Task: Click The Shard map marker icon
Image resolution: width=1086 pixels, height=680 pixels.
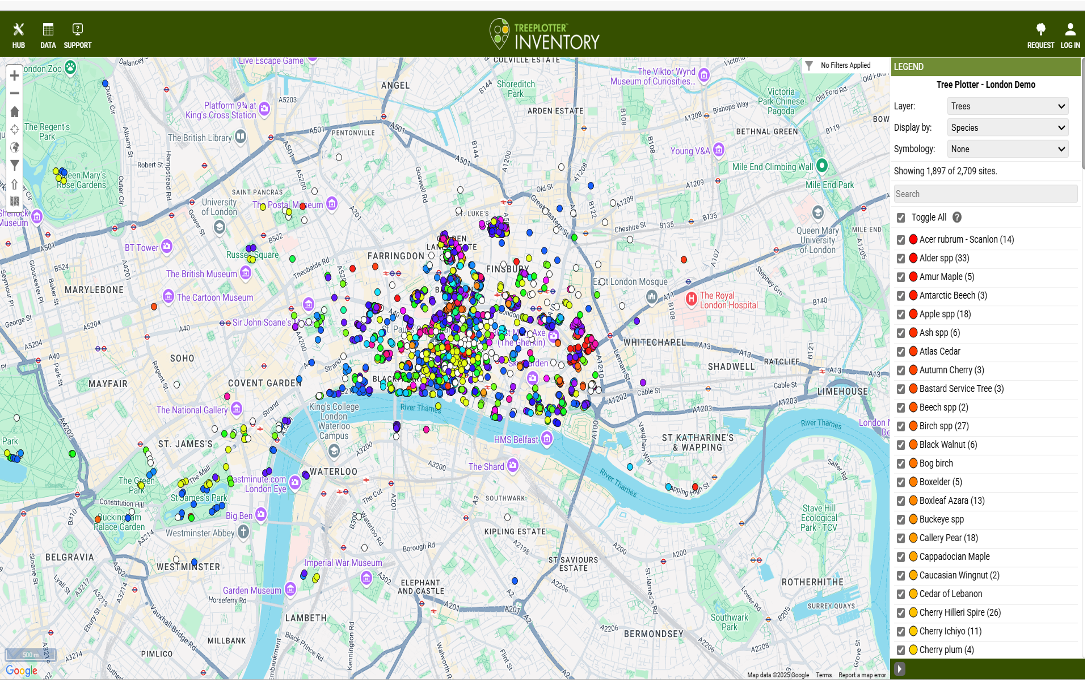Action: 513,466
